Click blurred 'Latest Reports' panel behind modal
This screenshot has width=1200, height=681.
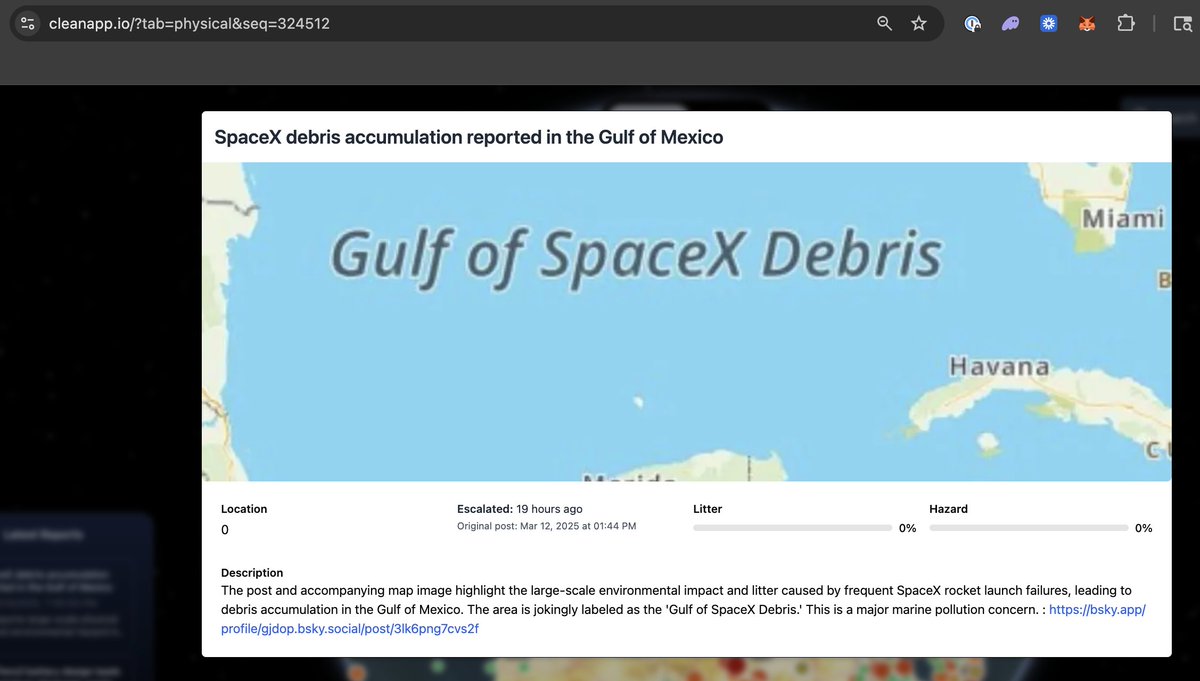(75, 596)
